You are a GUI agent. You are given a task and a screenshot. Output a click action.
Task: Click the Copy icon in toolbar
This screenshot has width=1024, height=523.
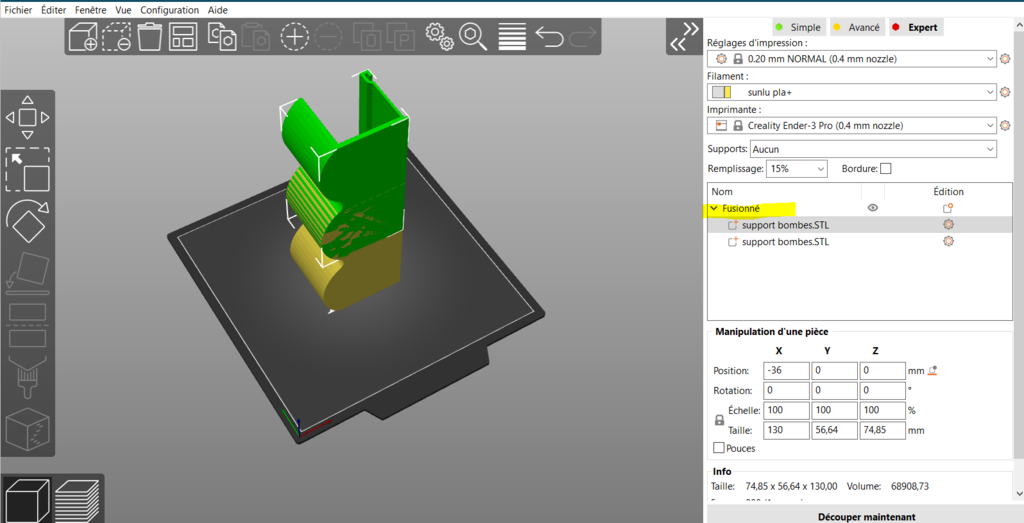click(x=222, y=37)
